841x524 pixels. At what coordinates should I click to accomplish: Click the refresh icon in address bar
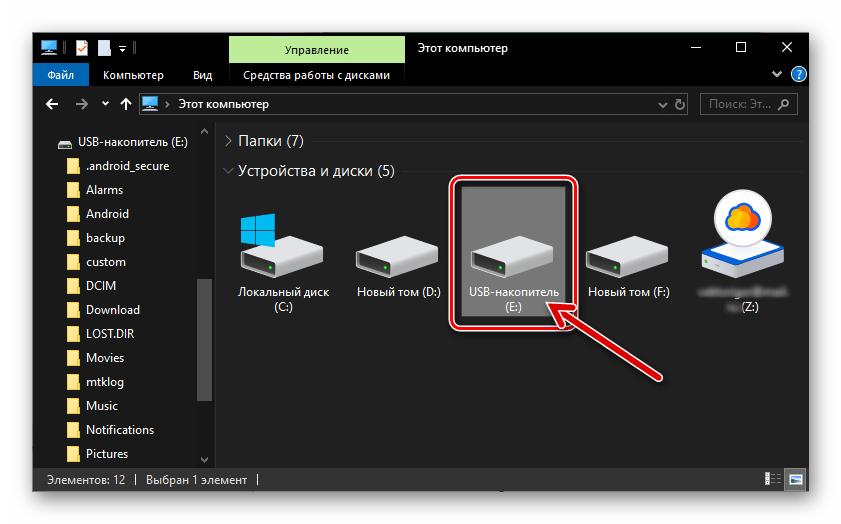tap(681, 104)
